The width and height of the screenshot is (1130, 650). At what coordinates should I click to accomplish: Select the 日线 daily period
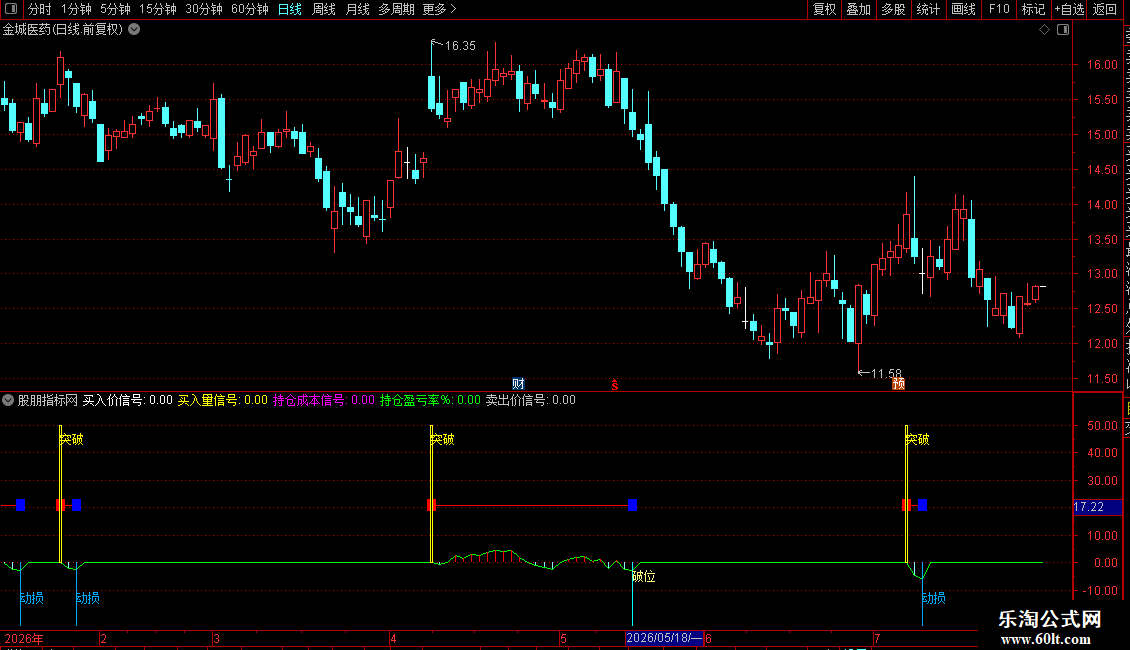coord(290,9)
